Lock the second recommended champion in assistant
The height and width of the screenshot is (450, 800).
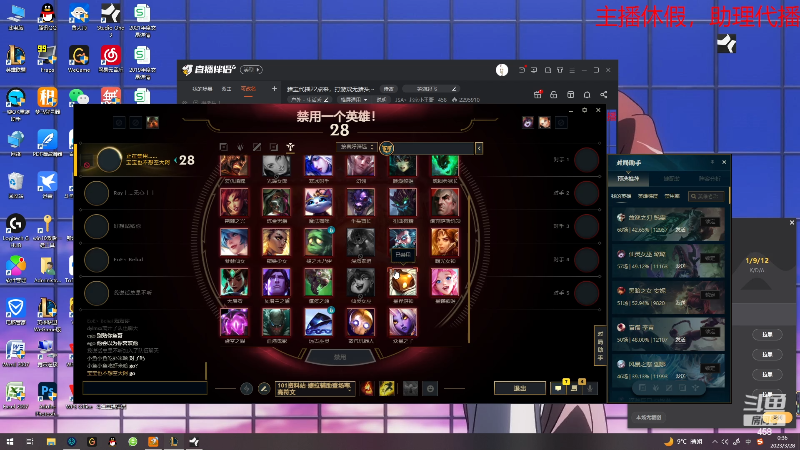pos(710,258)
